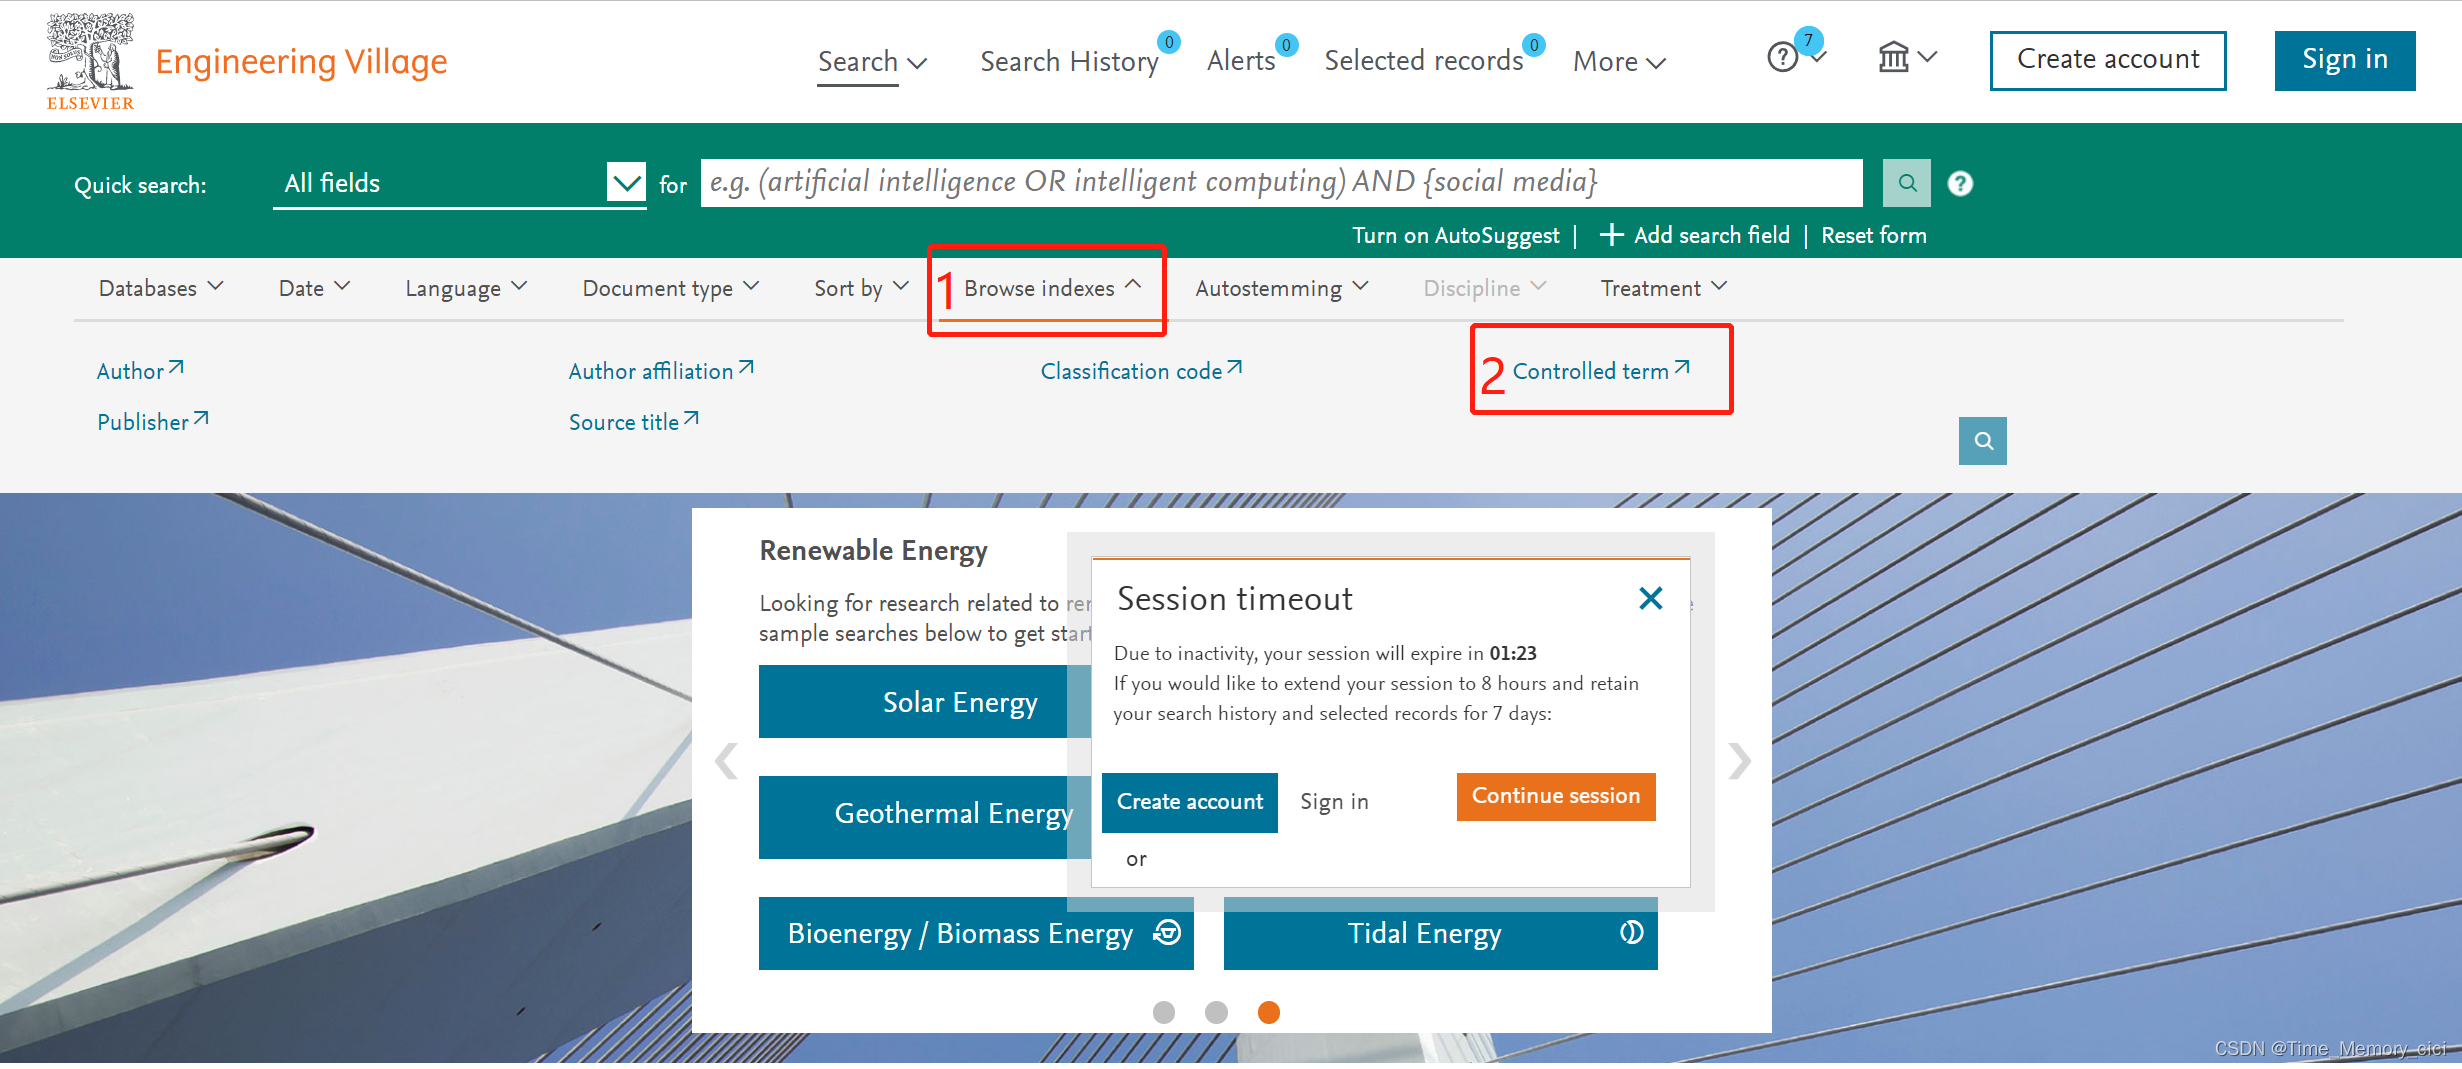Click the plus icon for Add search field
This screenshot has width=2462, height=1069.
coord(1611,235)
